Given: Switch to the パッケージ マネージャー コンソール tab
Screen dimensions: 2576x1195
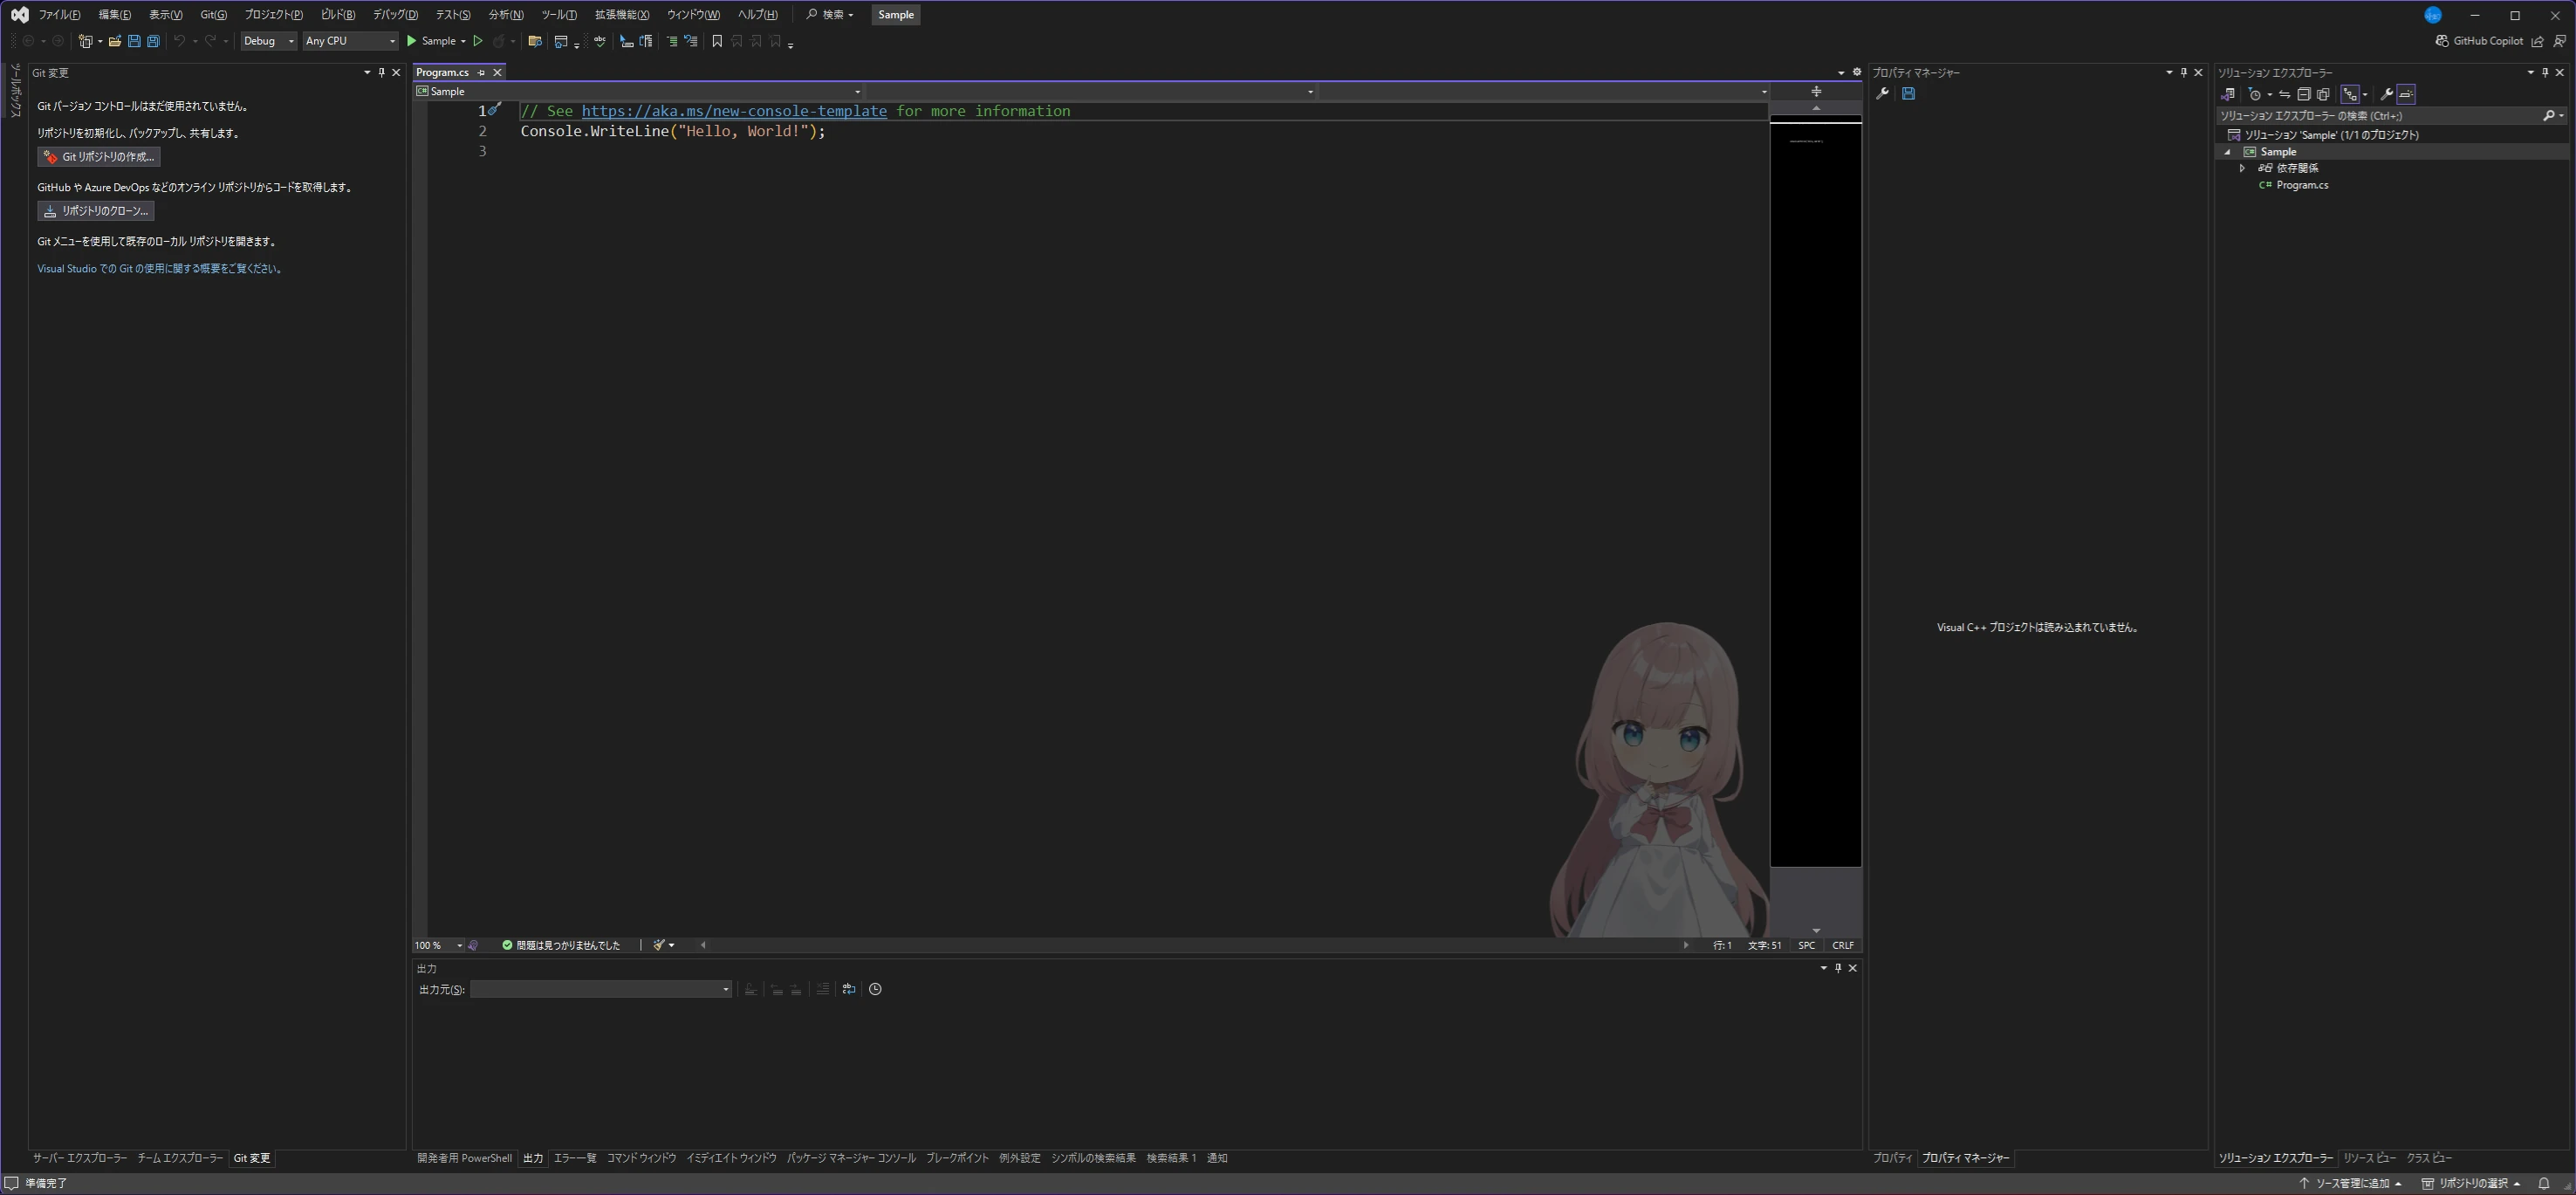Looking at the screenshot, I should point(851,1158).
